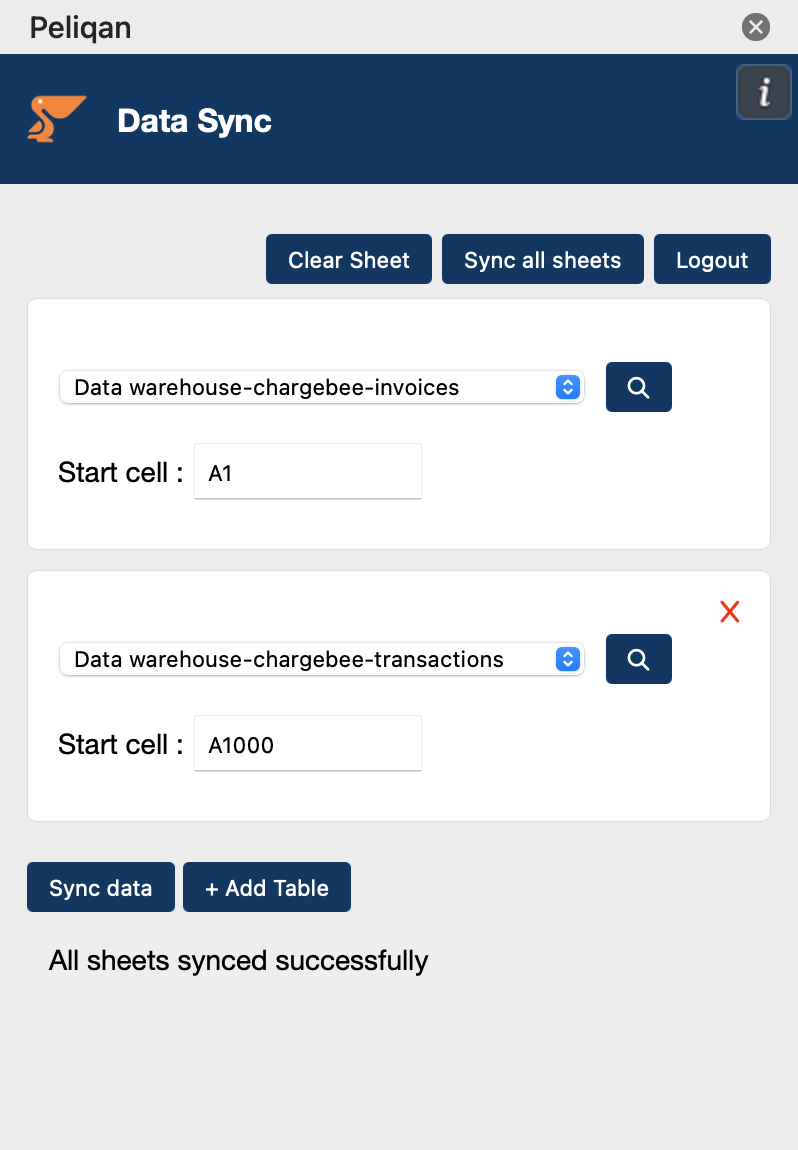Click the Peliqan title text
Screen dimensions: 798x1150
[81, 29]
